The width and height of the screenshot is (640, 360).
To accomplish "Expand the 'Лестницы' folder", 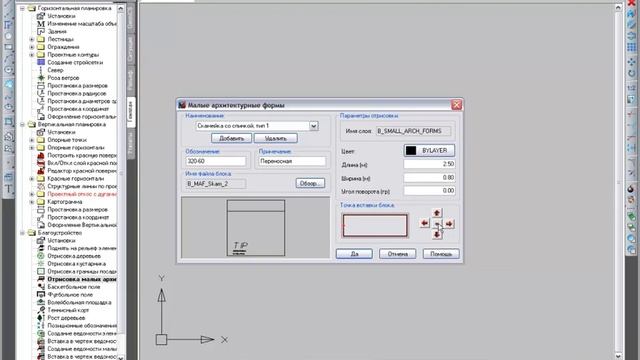I will [x=32, y=39].
